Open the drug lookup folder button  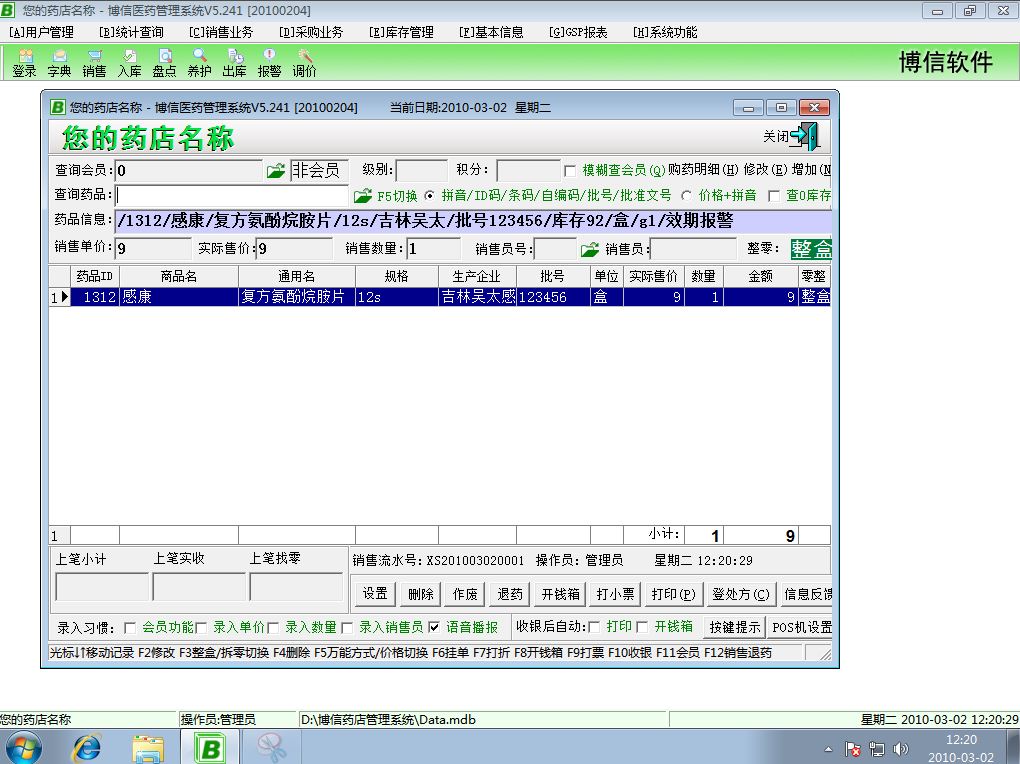[x=363, y=196]
